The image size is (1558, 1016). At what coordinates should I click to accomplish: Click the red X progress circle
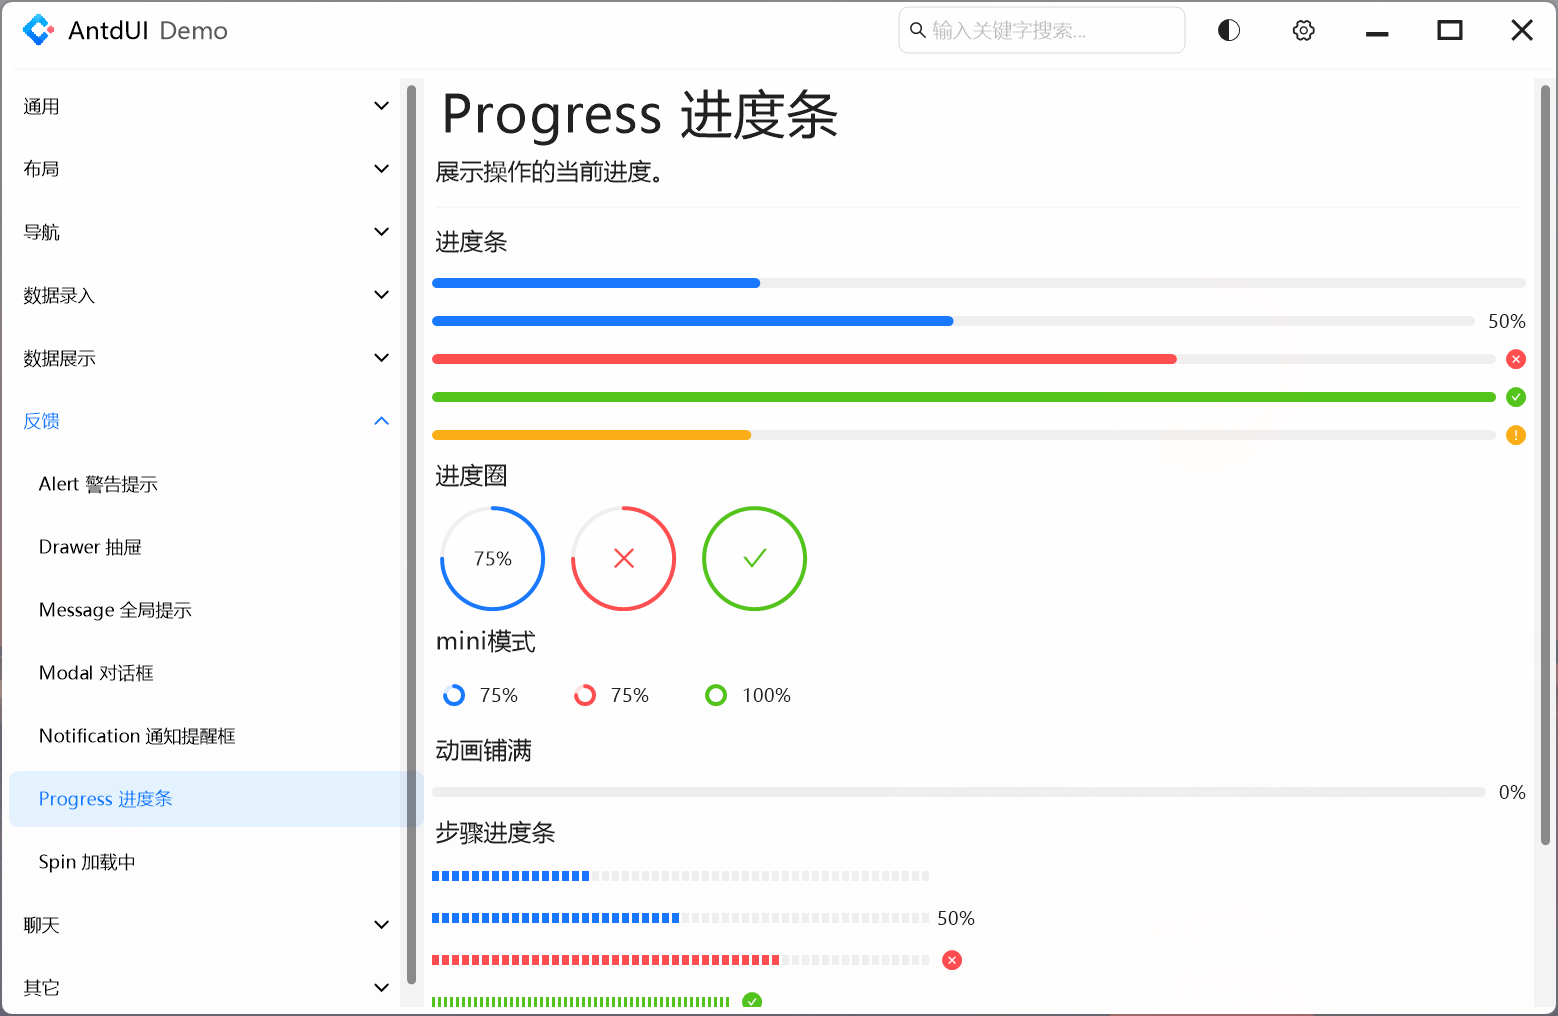click(x=623, y=559)
